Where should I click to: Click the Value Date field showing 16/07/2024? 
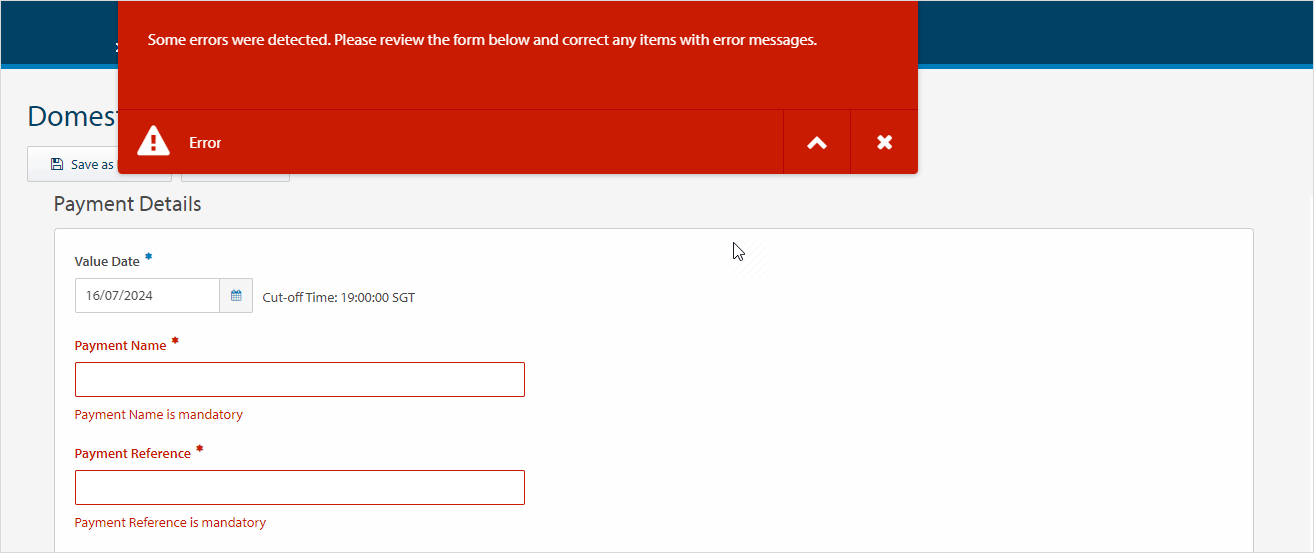click(x=147, y=296)
